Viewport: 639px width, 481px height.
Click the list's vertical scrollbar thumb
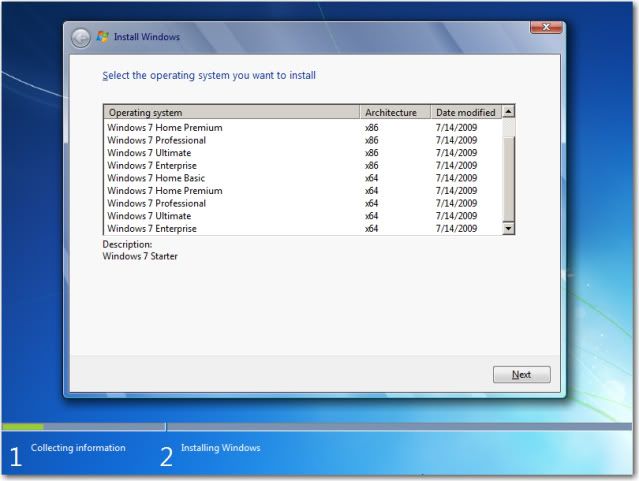(509, 179)
